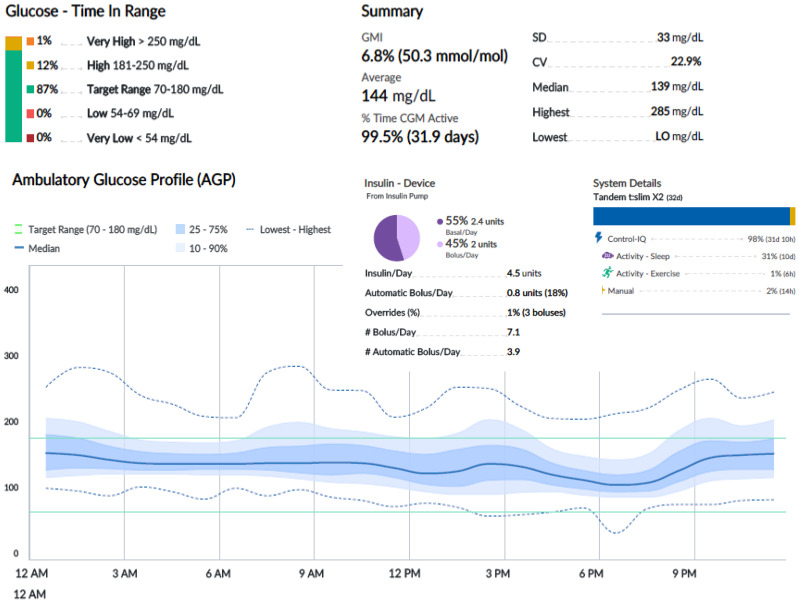799x603 pixels.
Task: Click the insulin basal/bolus pie chart
Action: [x=396, y=238]
